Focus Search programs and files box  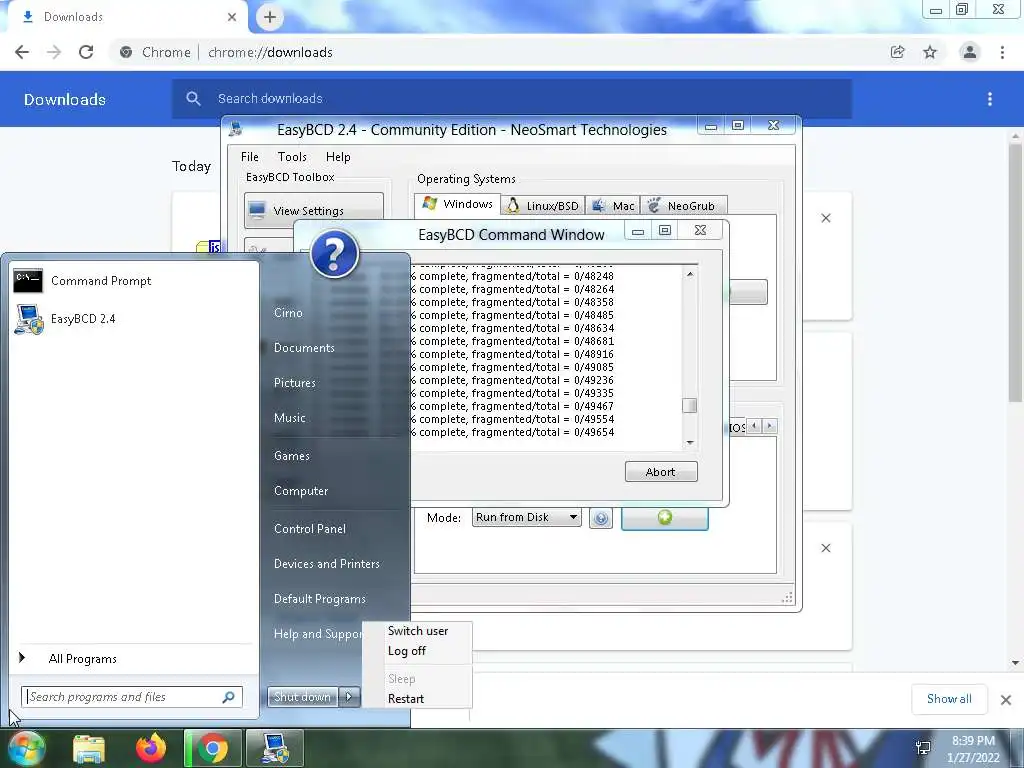tap(131, 697)
